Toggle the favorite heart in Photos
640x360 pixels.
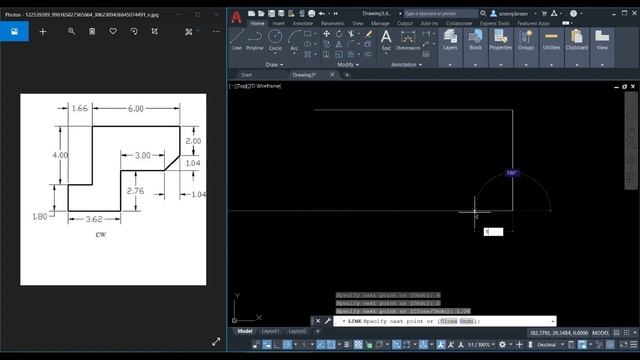(113, 31)
